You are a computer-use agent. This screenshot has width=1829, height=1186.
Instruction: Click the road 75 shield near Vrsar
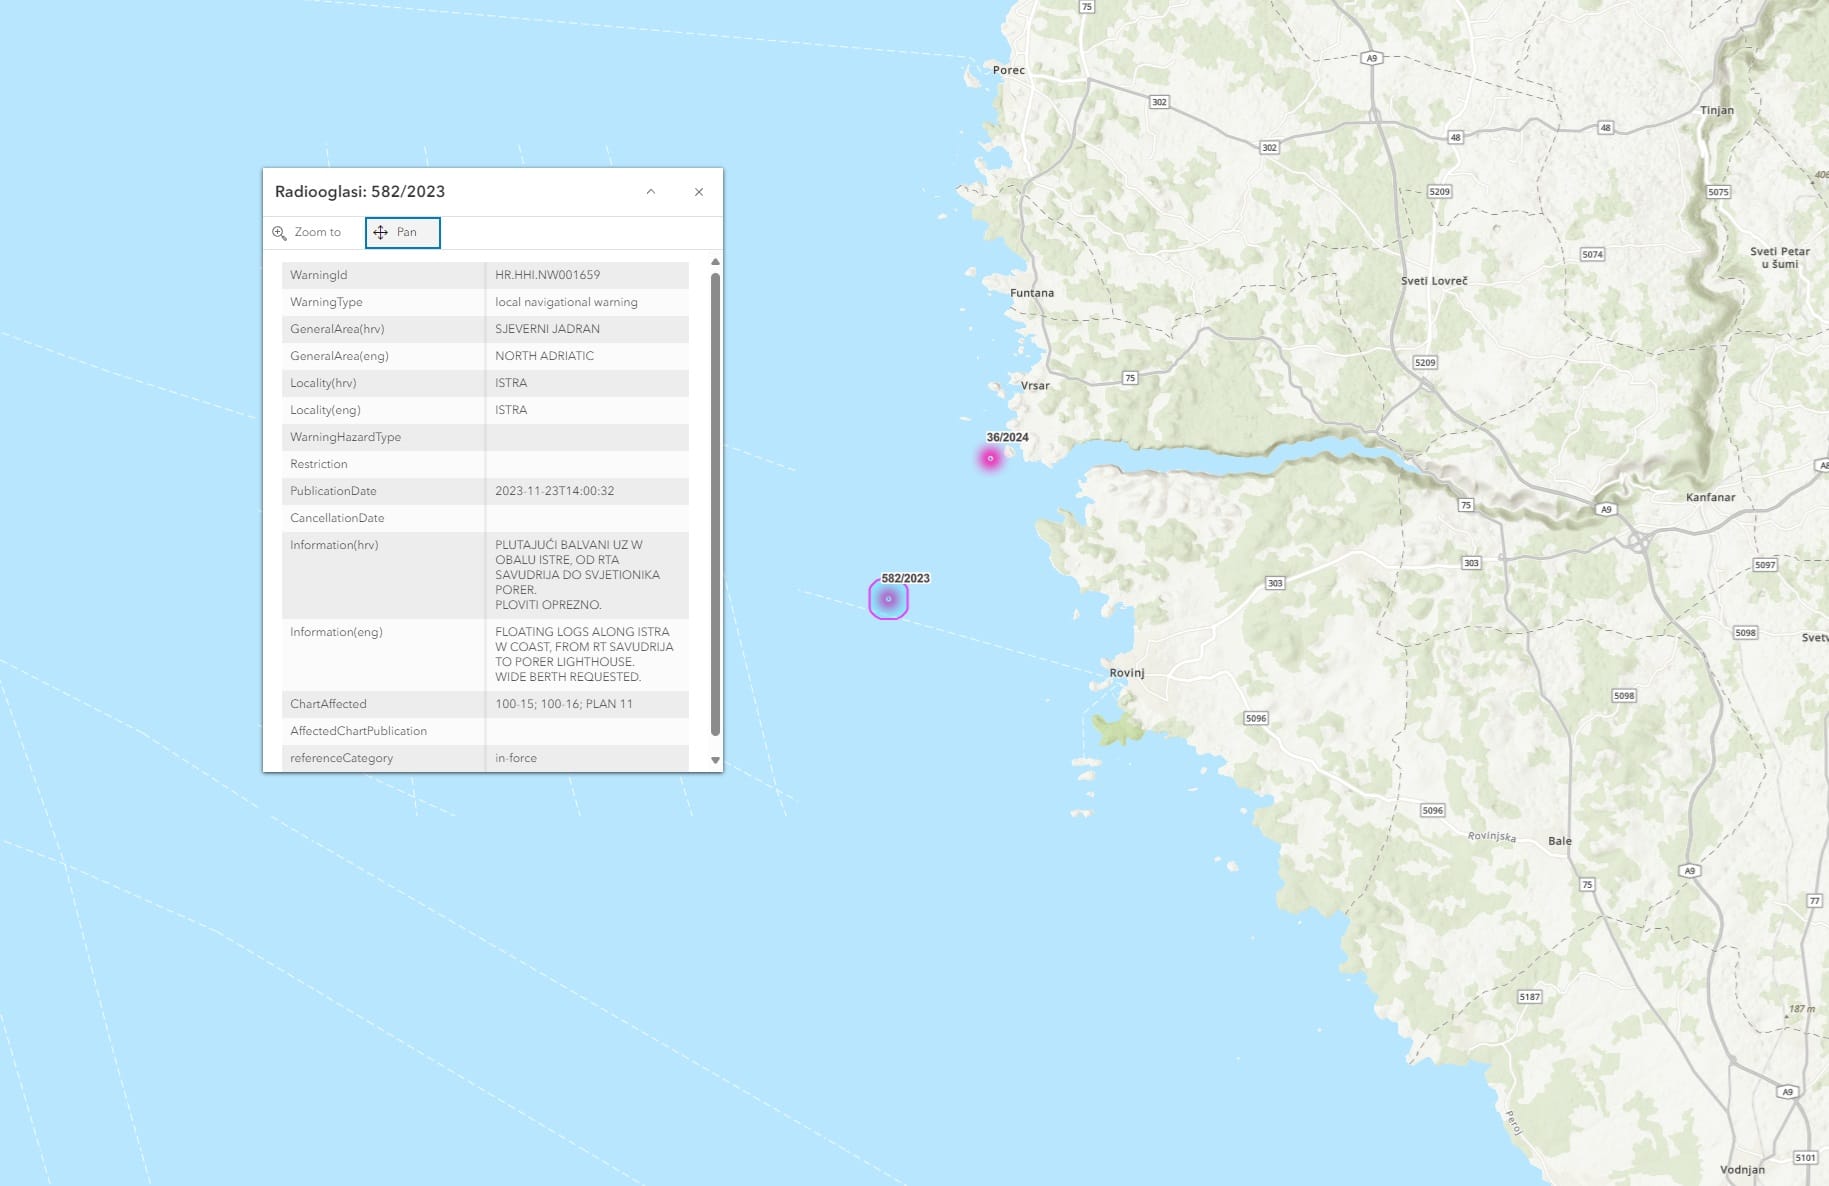(1129, 378)
